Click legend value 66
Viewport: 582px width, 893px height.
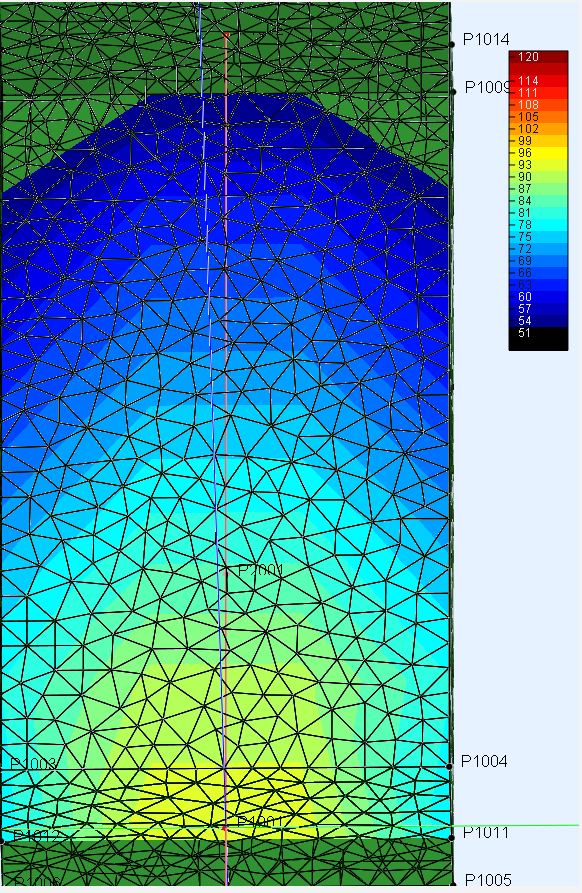(x=525, y=273)
